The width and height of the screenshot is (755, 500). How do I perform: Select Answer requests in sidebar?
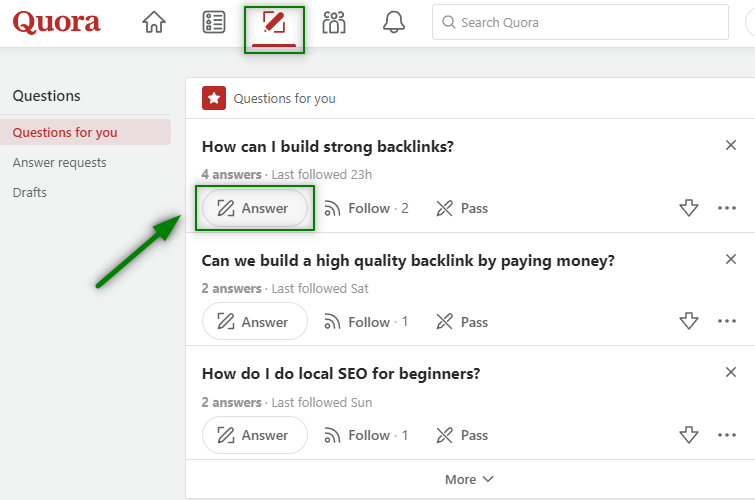60,162
